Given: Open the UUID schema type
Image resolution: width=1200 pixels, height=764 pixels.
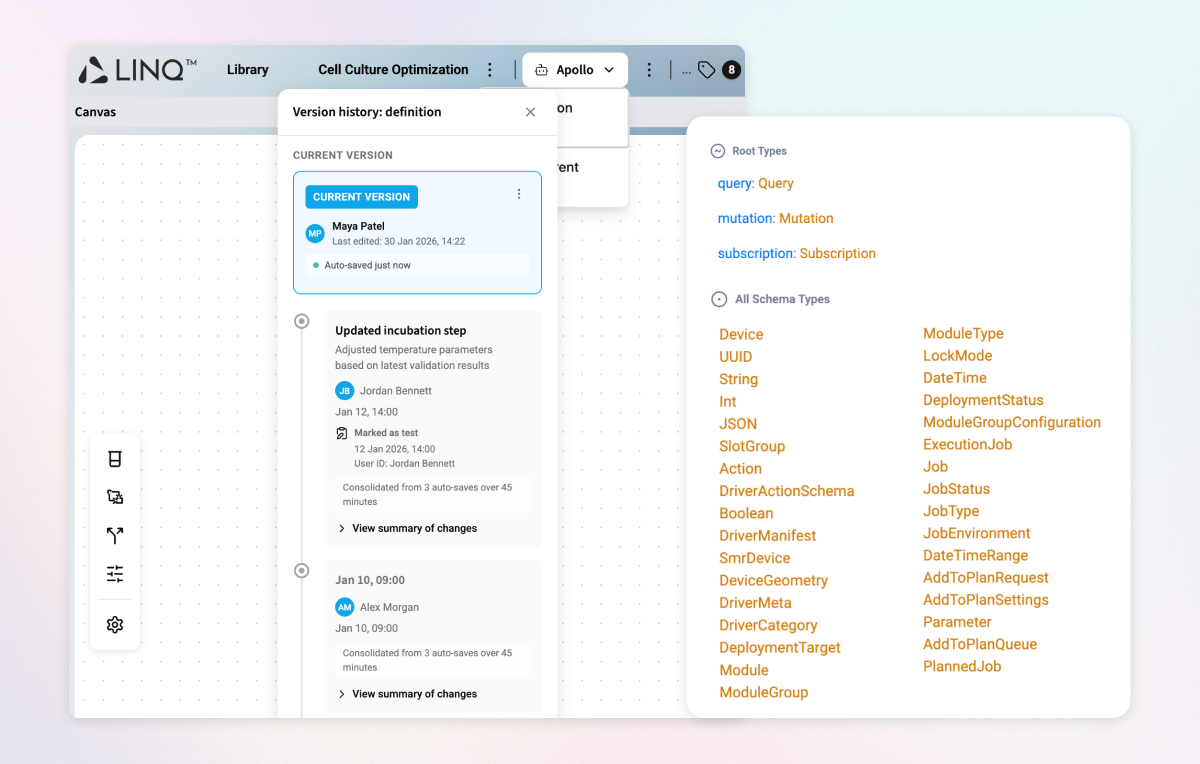Looking at the screenshot, I should [x=736, y=357].
